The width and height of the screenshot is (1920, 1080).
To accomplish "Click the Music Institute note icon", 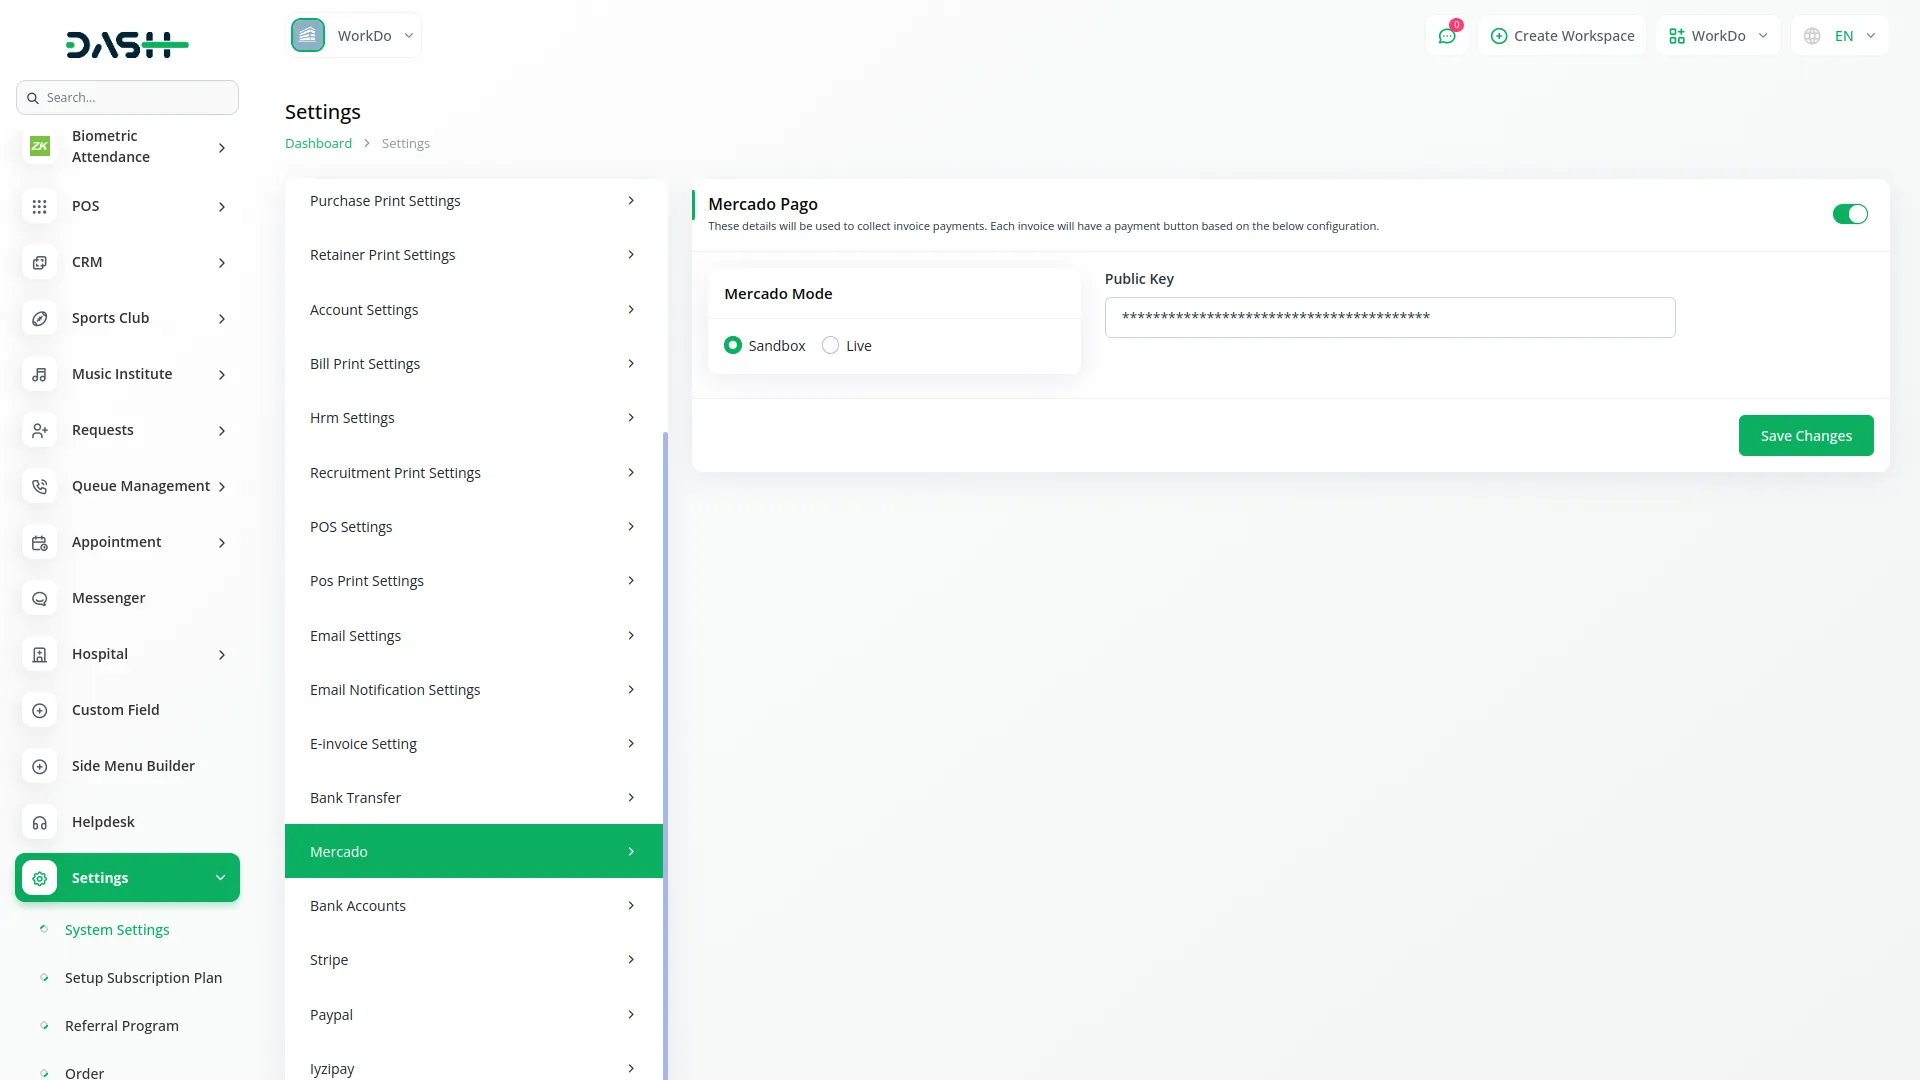I will [39, 374].
